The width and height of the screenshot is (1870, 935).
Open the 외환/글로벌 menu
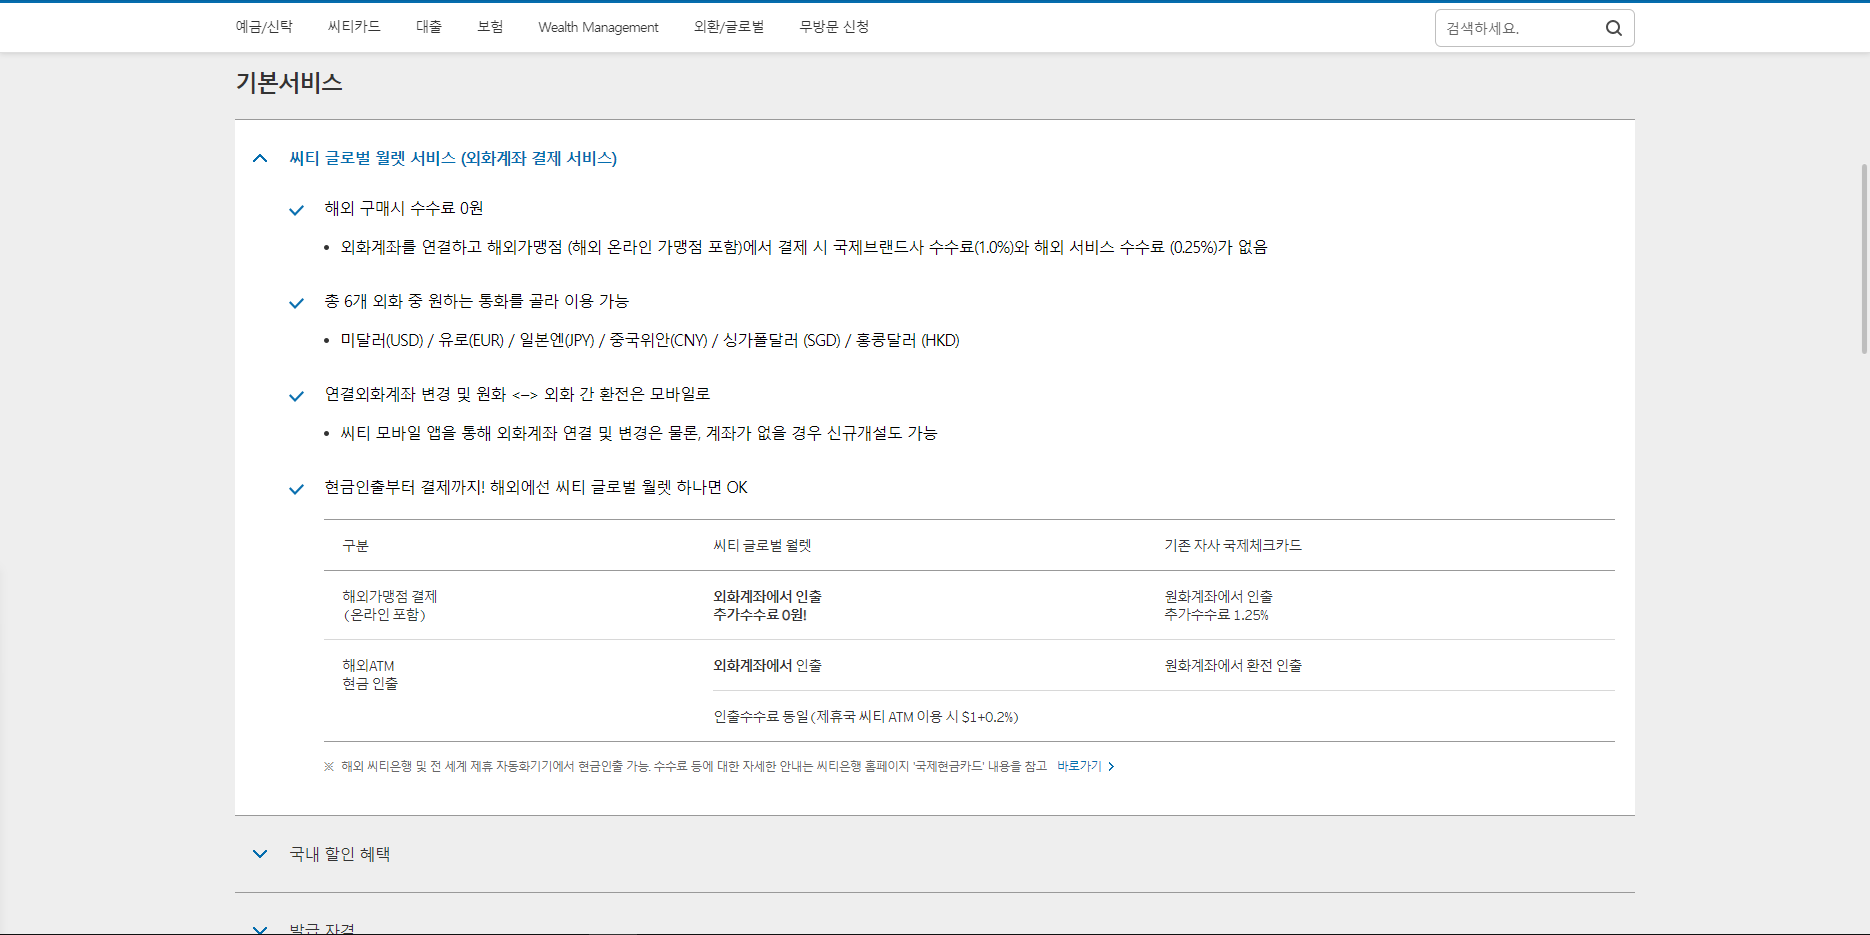point(729,27)
